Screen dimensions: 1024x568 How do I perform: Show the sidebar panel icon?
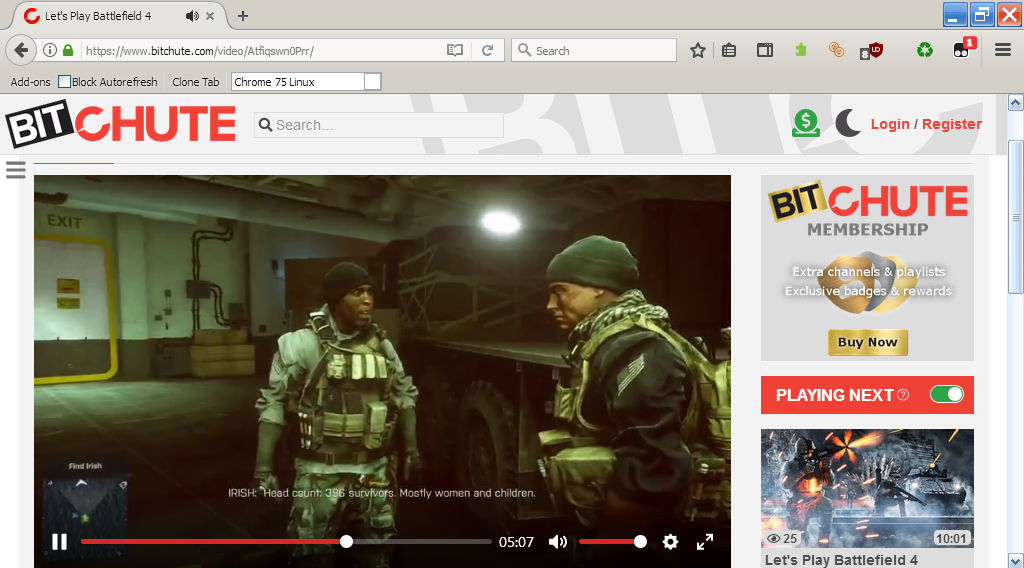pos(765,50)
